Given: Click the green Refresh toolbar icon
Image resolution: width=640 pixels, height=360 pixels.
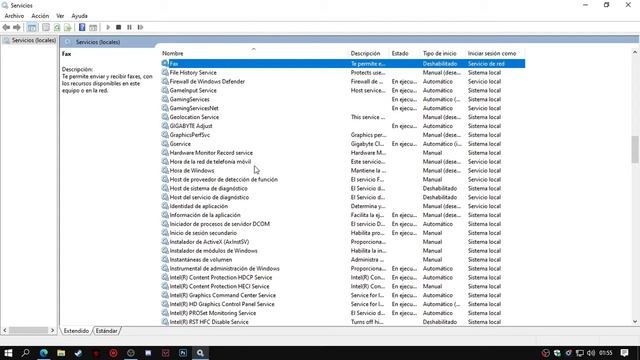Looking at the screenshot, I should click(x=57, y=27).
